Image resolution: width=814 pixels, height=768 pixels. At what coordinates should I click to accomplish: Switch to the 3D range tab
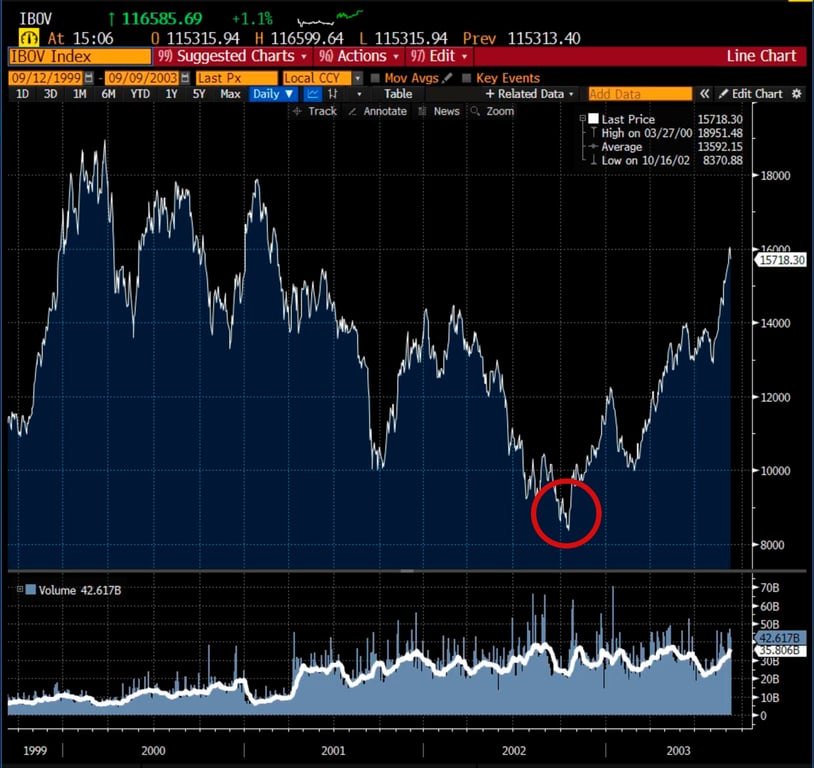coord(50,94)
